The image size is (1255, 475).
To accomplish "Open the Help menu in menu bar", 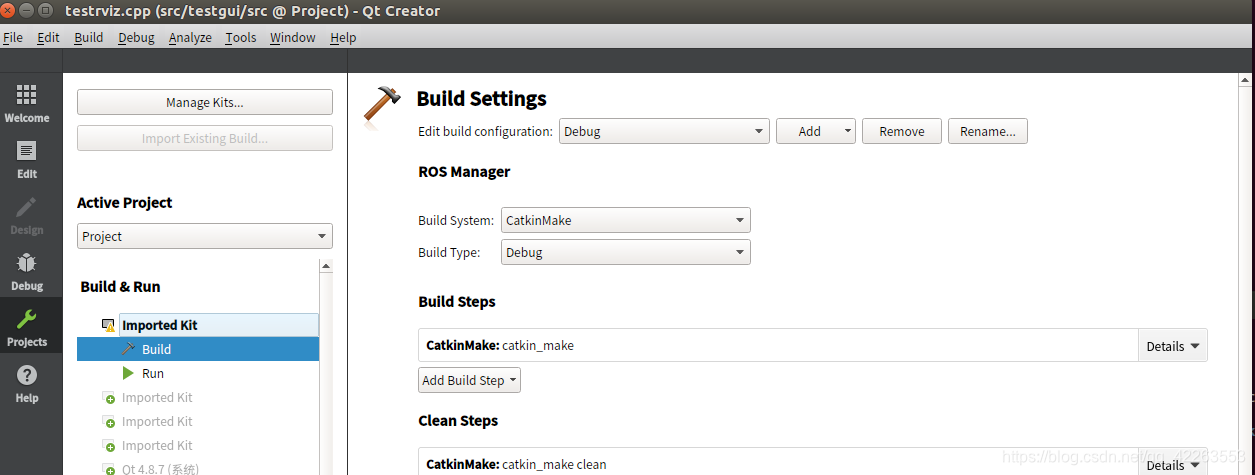I will coord(343,37).
